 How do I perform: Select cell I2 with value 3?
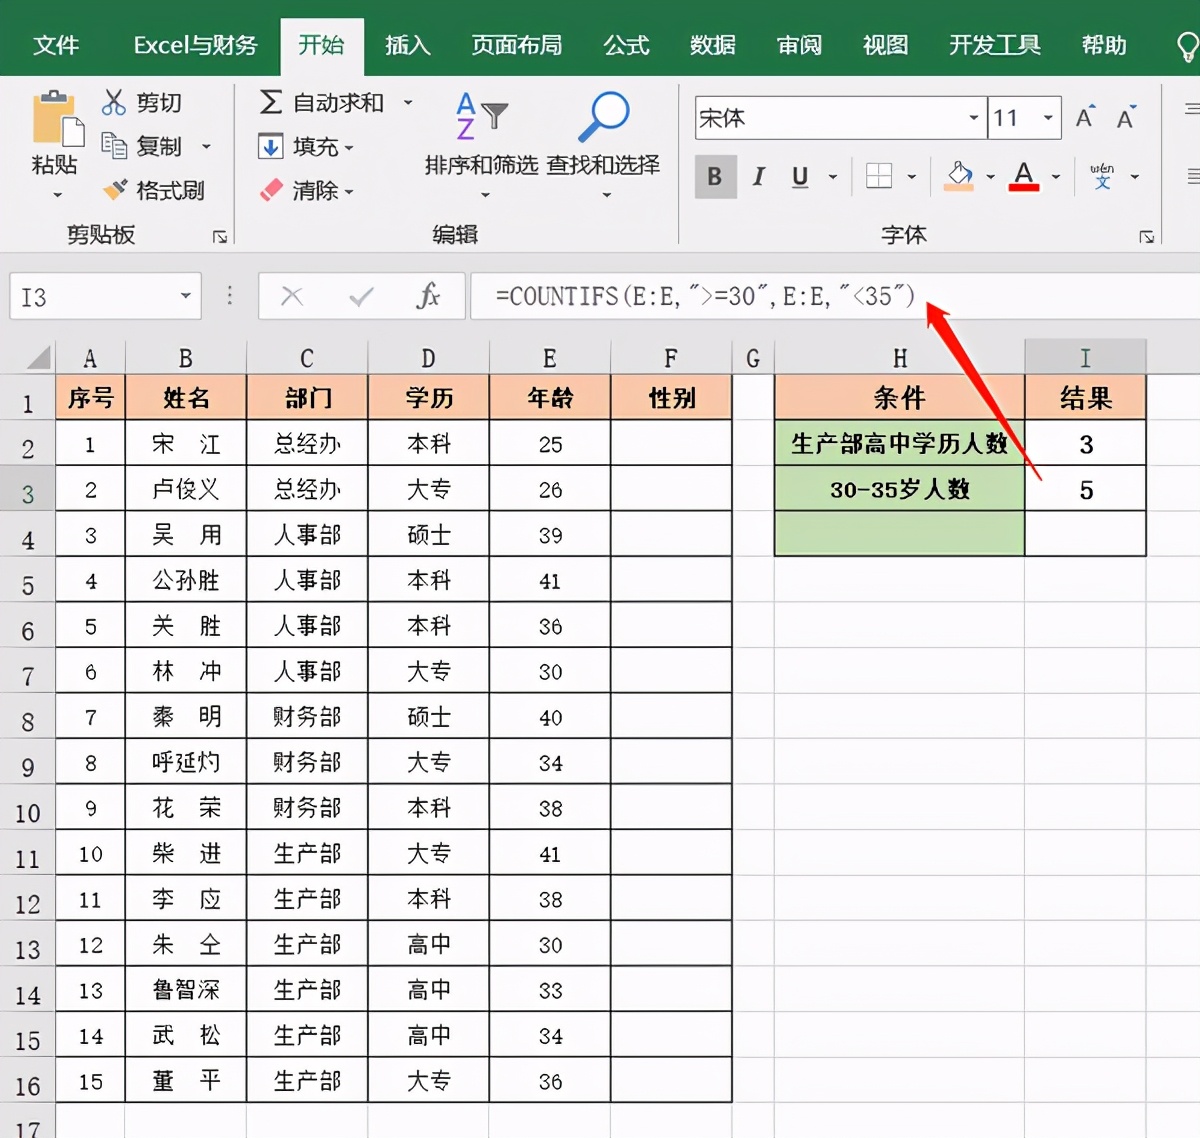click(1086, 444)
